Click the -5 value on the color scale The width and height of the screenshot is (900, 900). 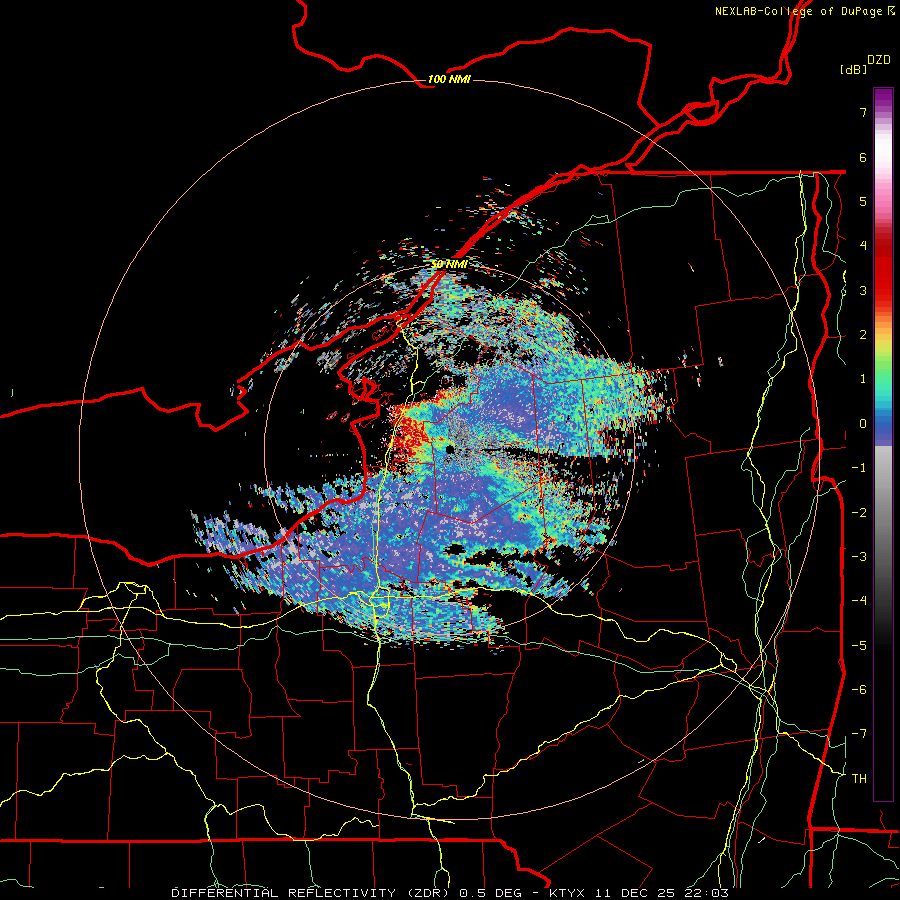click(859, 646)
